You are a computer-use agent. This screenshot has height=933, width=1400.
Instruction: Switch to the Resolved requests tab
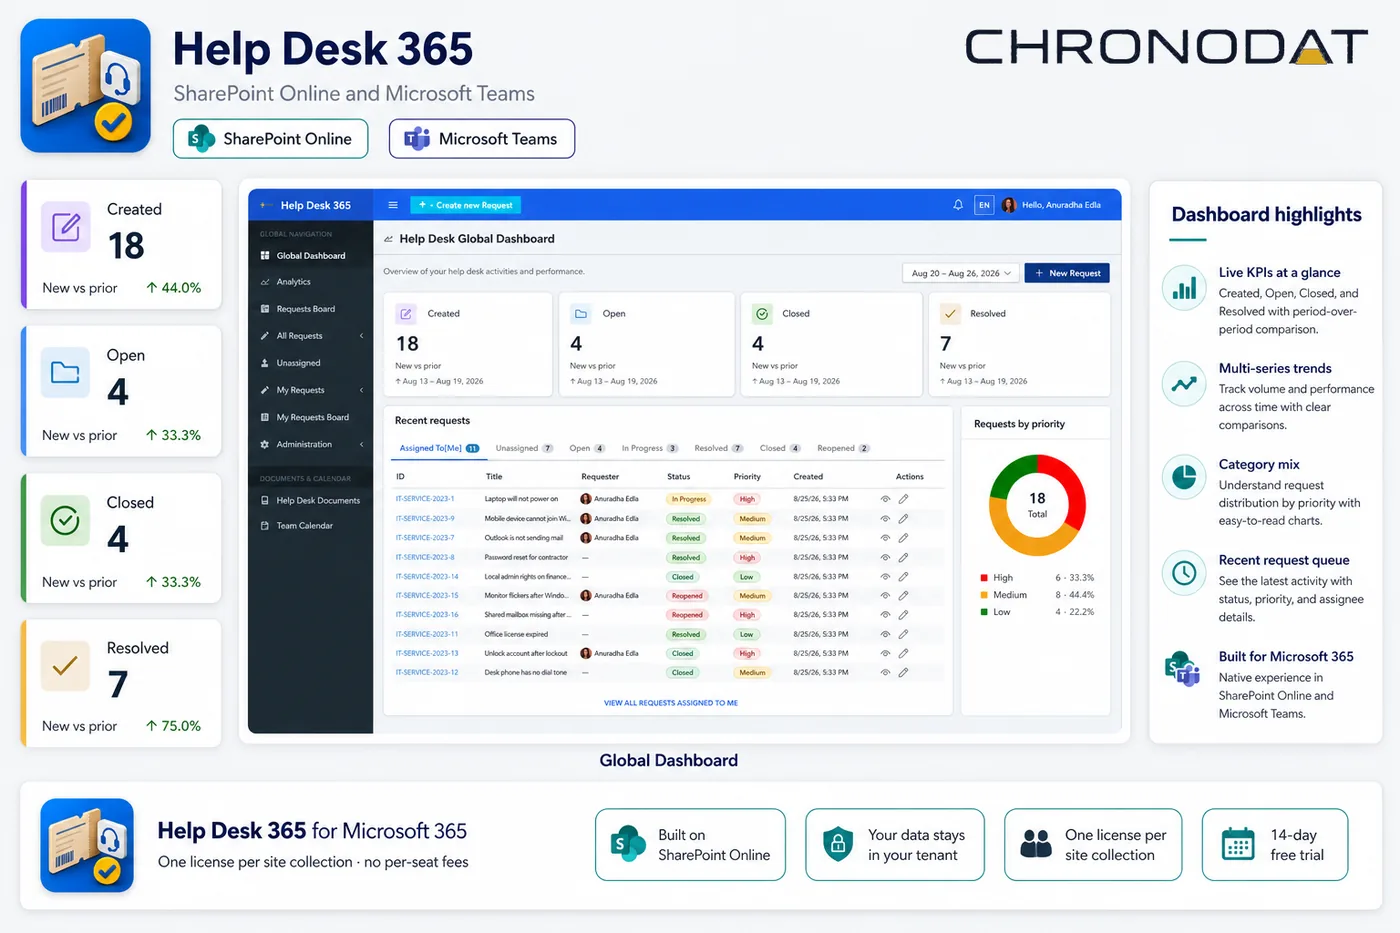[x=719, y=448]
